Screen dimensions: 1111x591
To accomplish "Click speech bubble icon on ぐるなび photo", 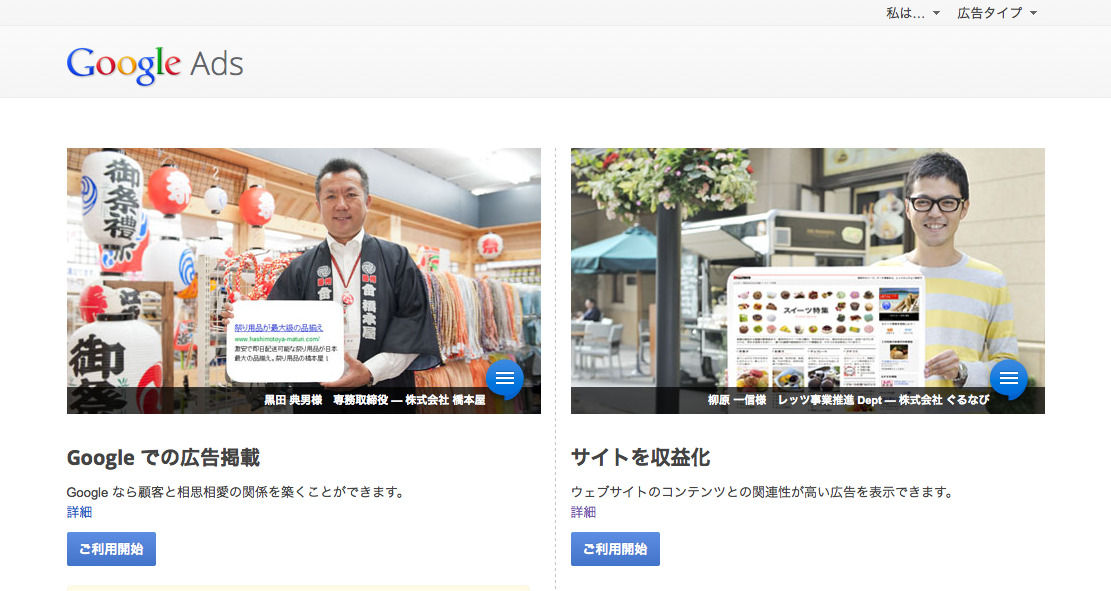I will point(1008,379).
